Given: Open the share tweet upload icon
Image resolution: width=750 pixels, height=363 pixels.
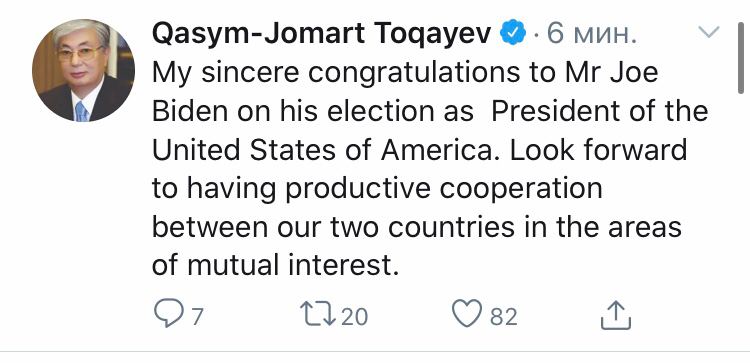Looking at the screenshot, I should coord(616,314).
